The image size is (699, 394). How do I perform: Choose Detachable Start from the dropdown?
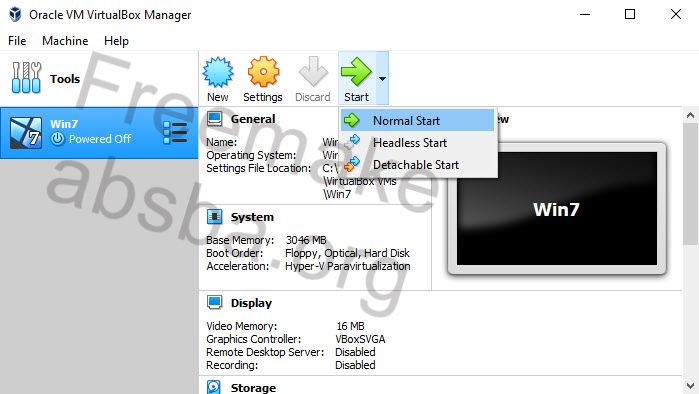418,164
